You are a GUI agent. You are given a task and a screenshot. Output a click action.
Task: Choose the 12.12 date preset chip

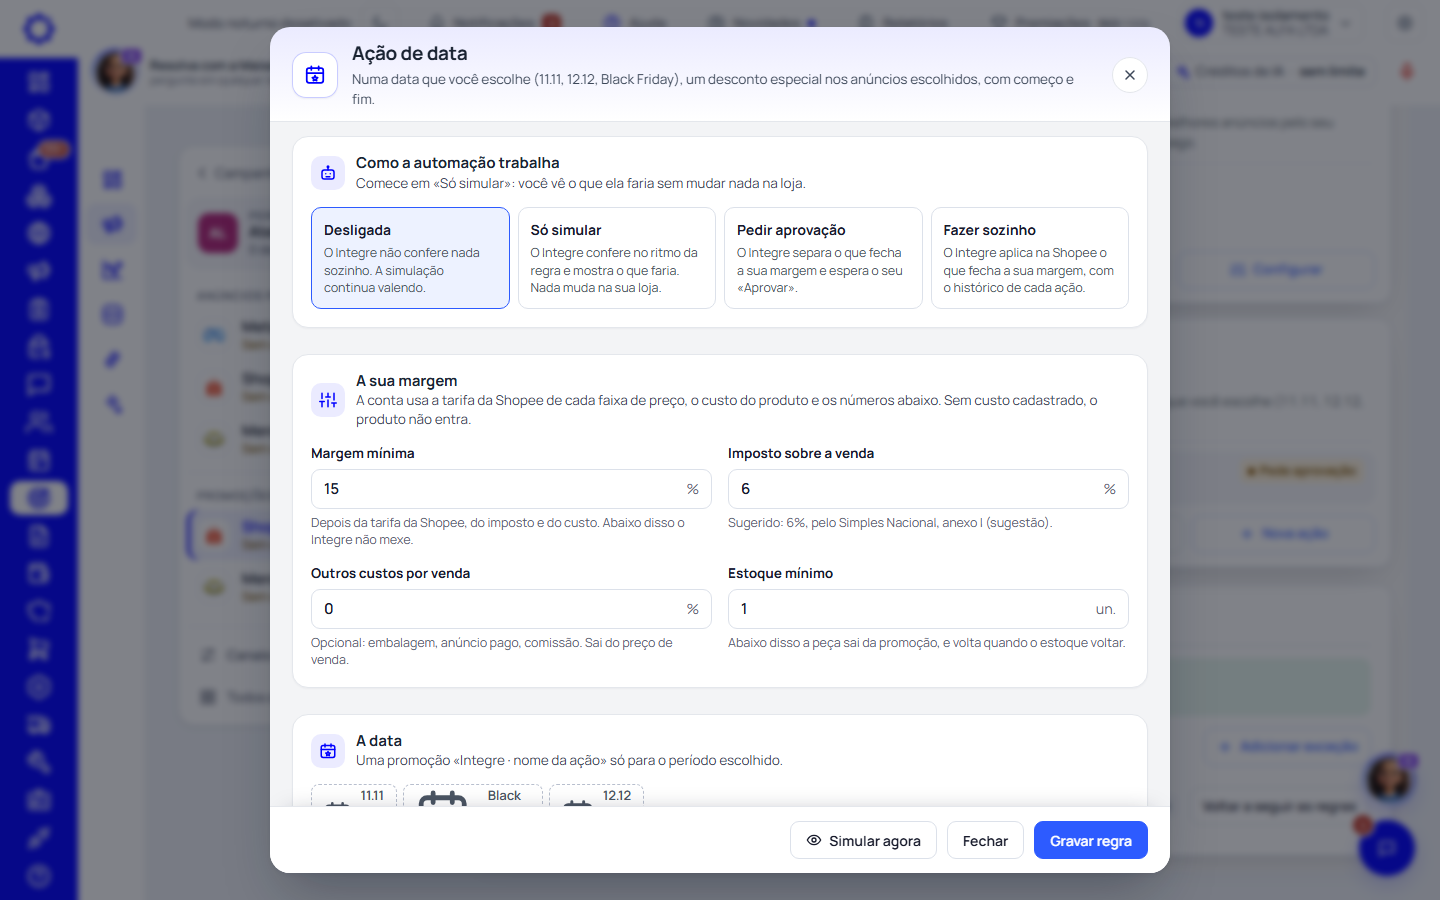pos(596,796)
